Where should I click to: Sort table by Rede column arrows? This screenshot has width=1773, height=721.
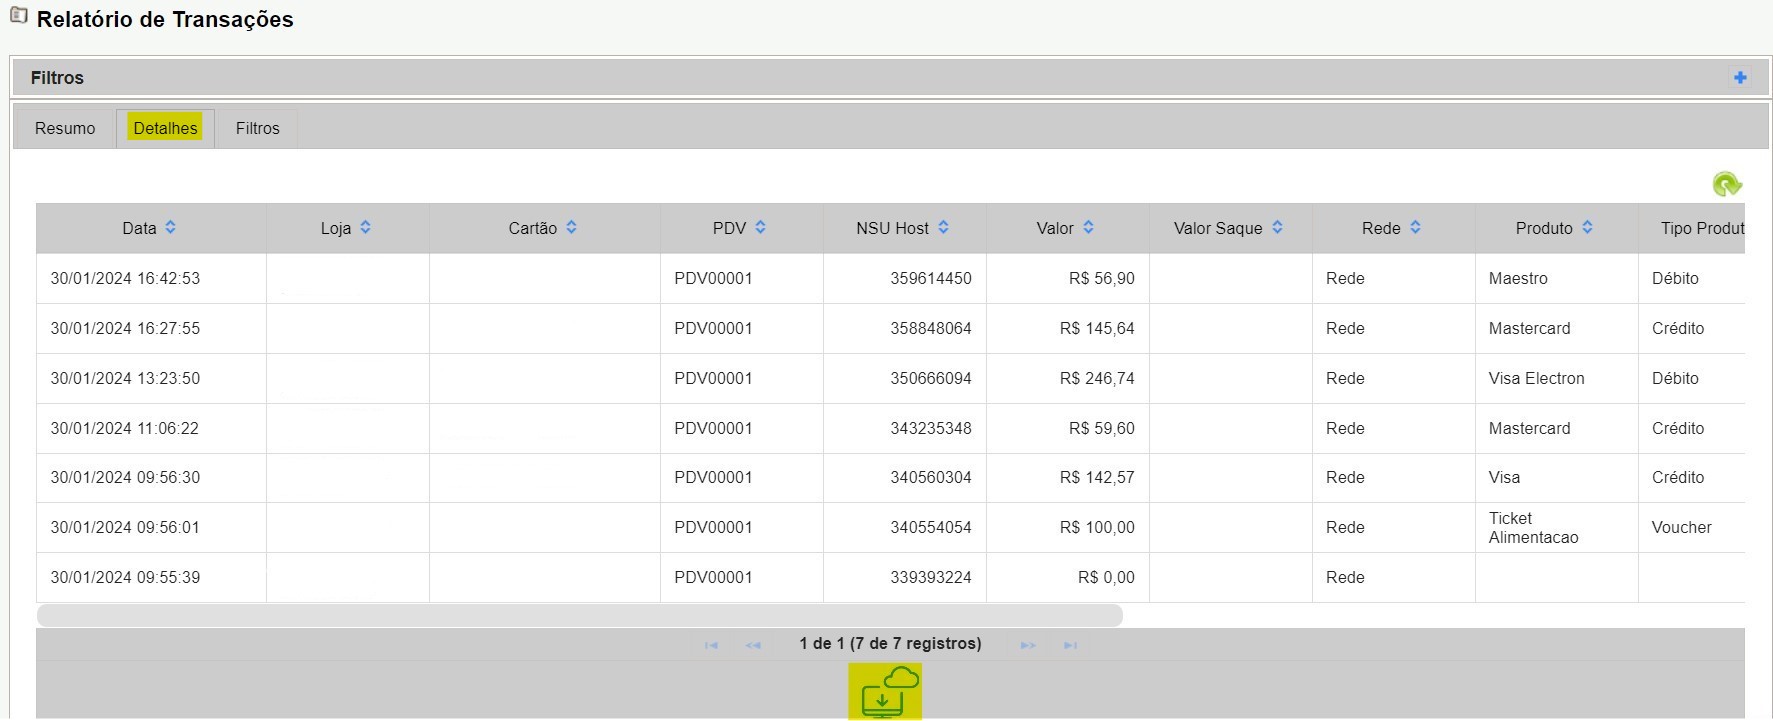coord(1415,228)
